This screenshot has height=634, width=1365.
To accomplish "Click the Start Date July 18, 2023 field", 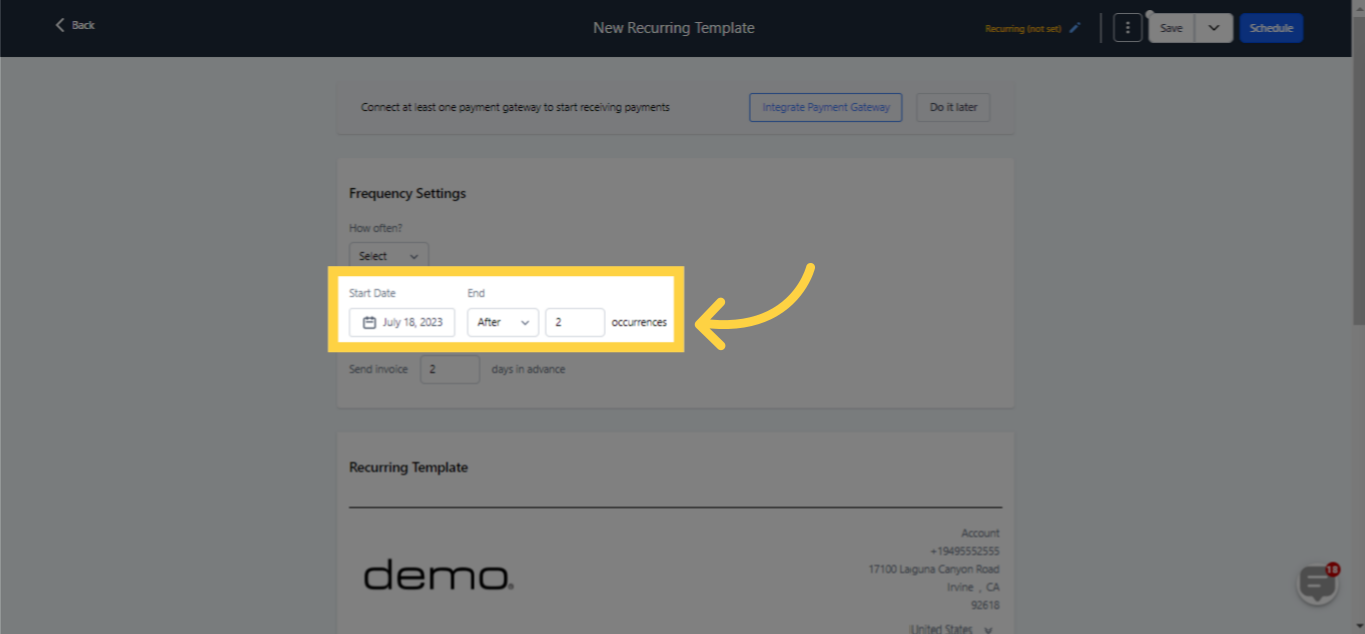I will click(402, 322).
